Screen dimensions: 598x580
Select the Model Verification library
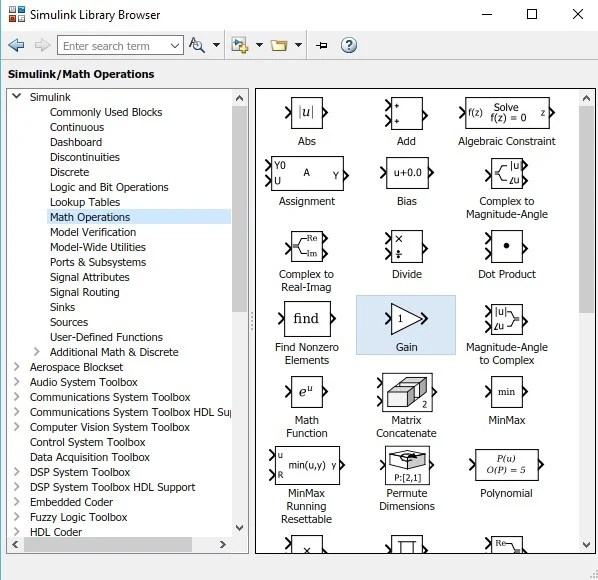click(93, 232)
